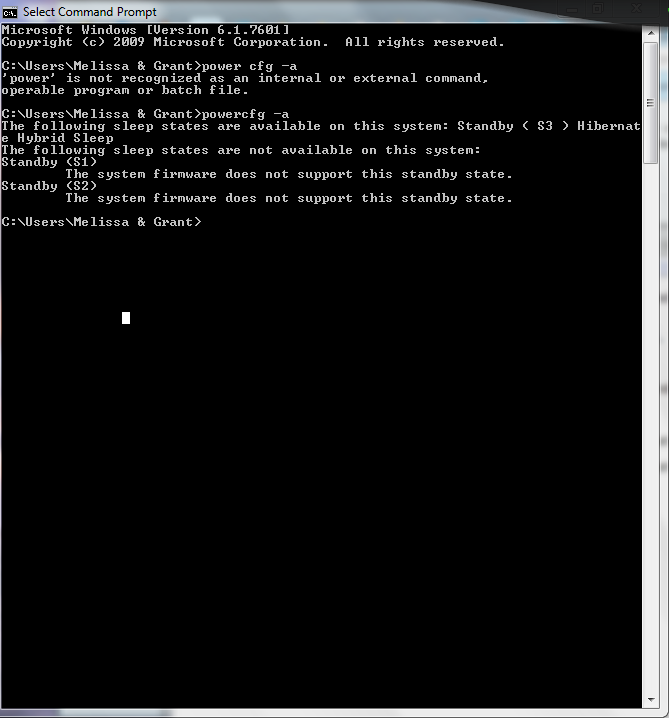Screen dimensions: 669x718
Task: Minimize the Command Prompt window
Action: [x=572, y=10]
